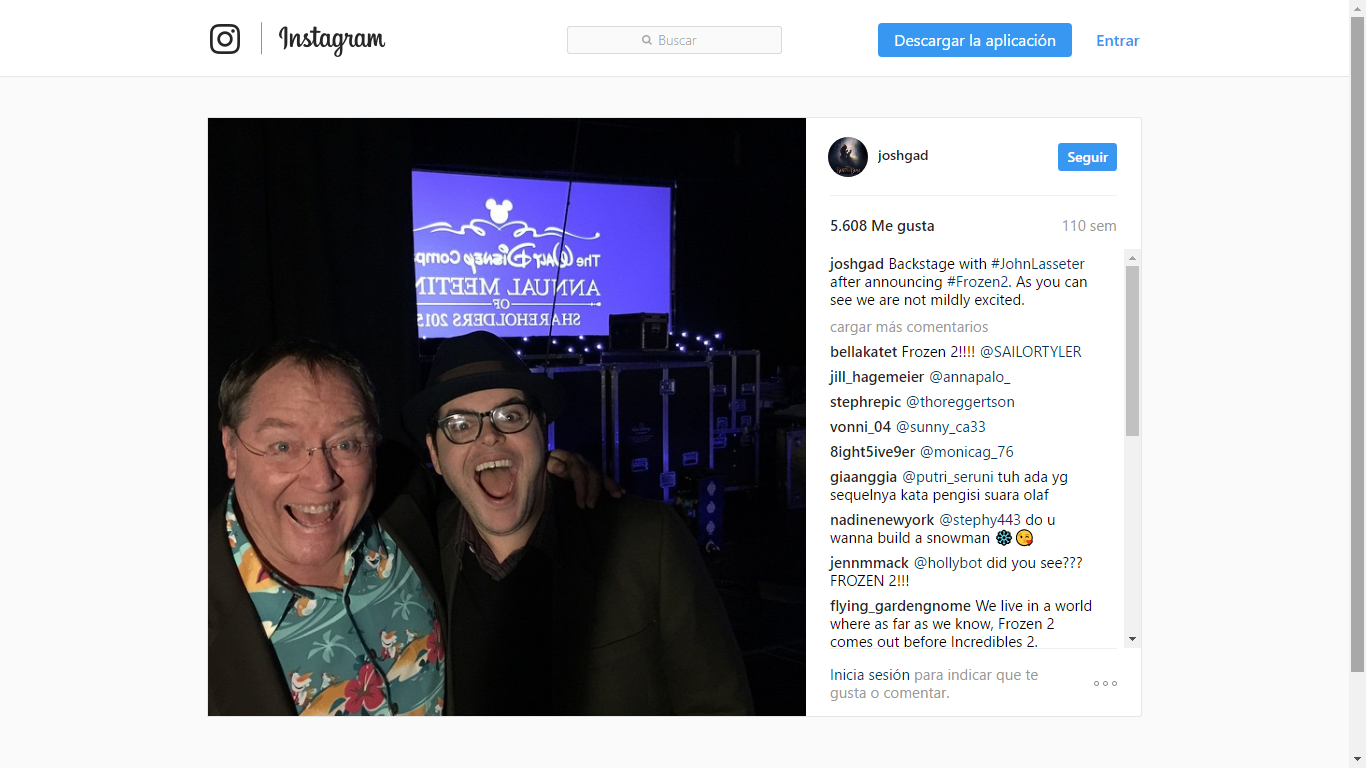The width and height of the screenshot is (1366, 768).
Task: Click the comments scroll down arrow
Action: [x=1132, y=639]
